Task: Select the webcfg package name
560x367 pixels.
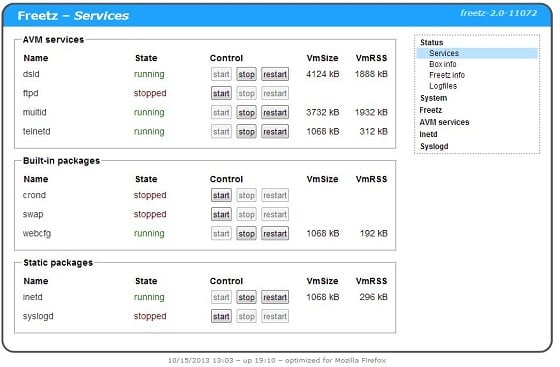Action: pos(37,233)
